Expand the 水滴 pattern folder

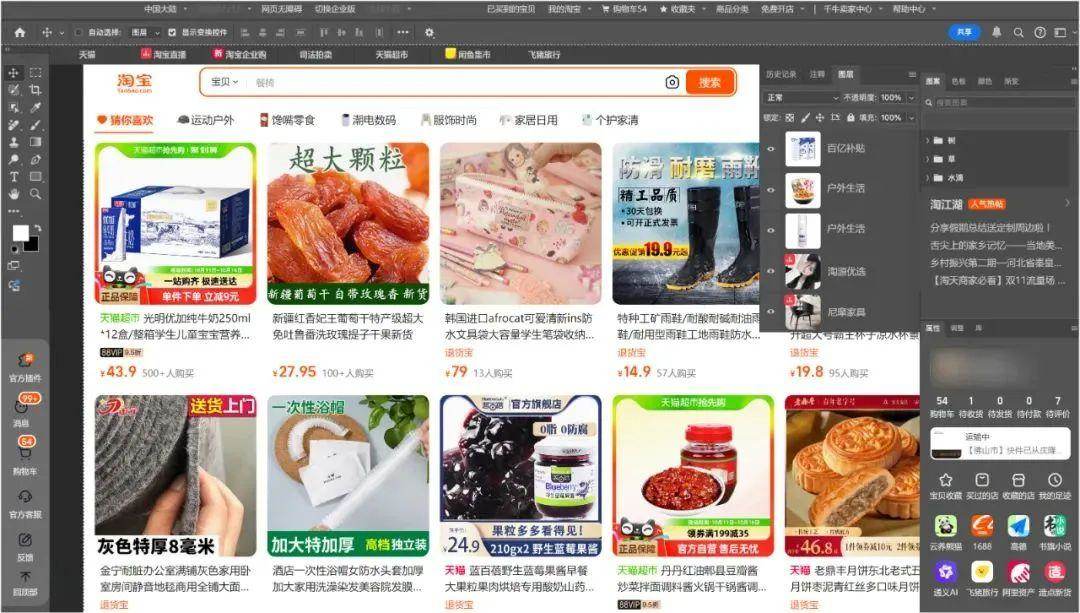[928, 178]
